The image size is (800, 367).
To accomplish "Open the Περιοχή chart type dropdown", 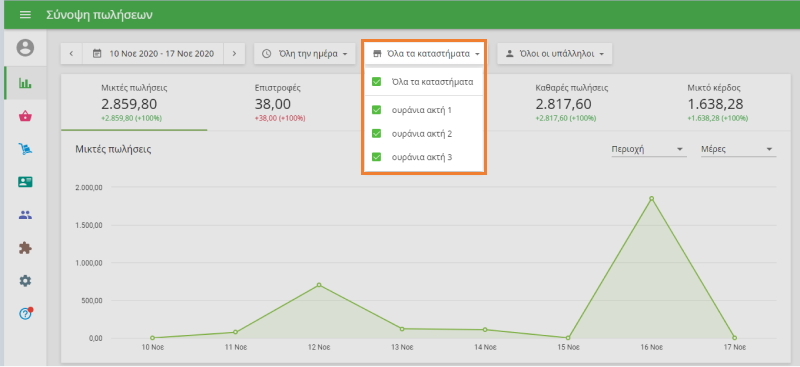I will click(x=648, y=150).
